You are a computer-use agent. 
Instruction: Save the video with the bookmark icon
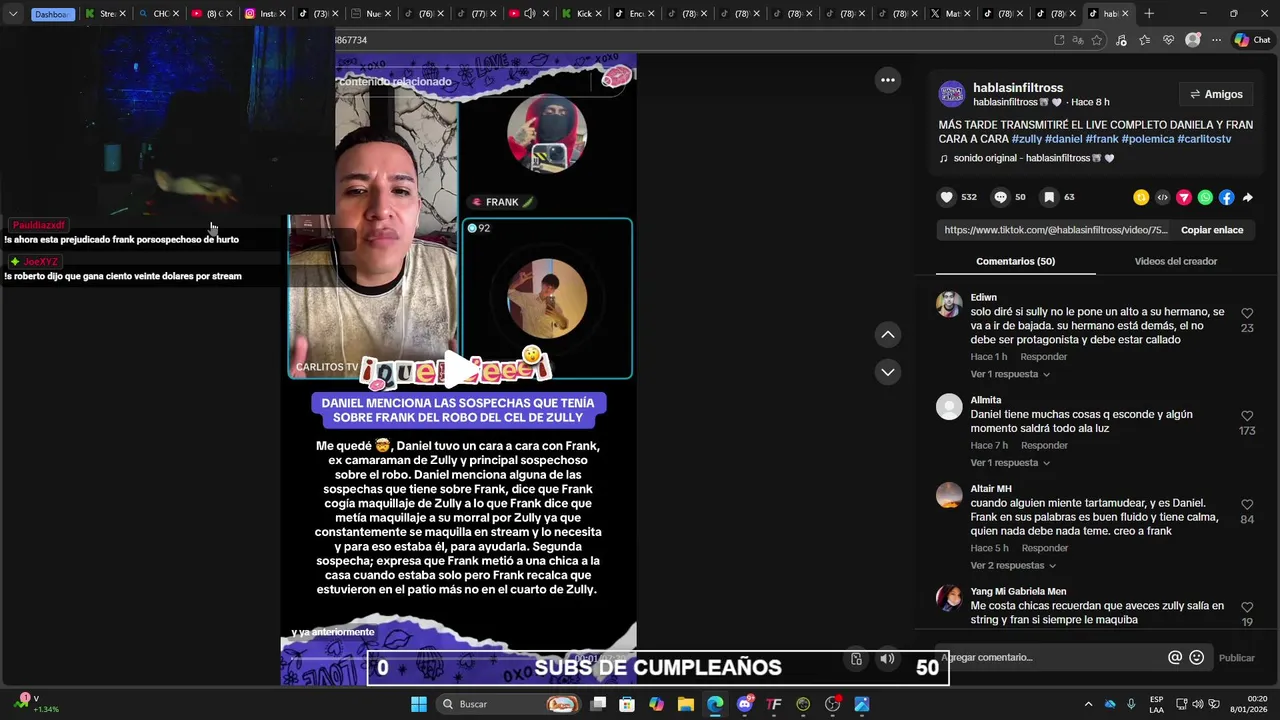[x=1049, y=197]
